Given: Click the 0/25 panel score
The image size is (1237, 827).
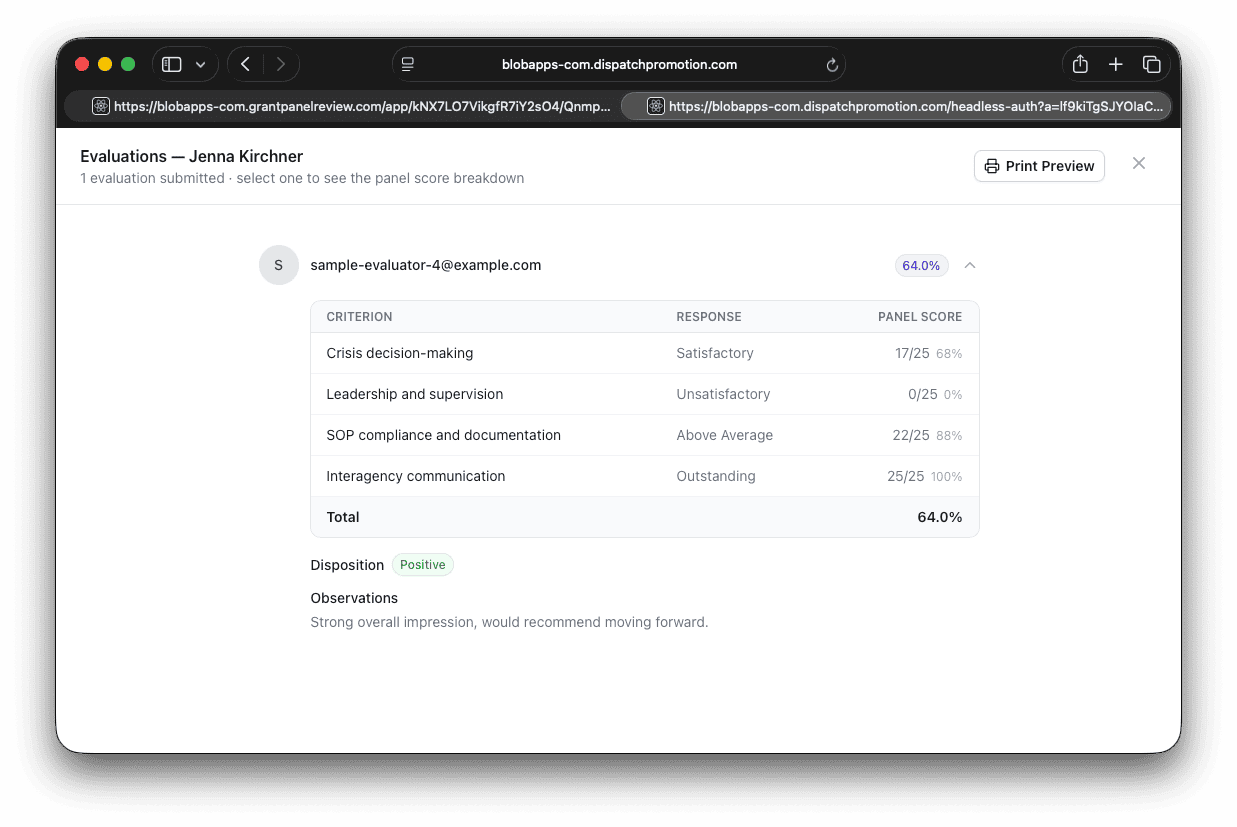Looking at the screenshot, I should 923,394.
